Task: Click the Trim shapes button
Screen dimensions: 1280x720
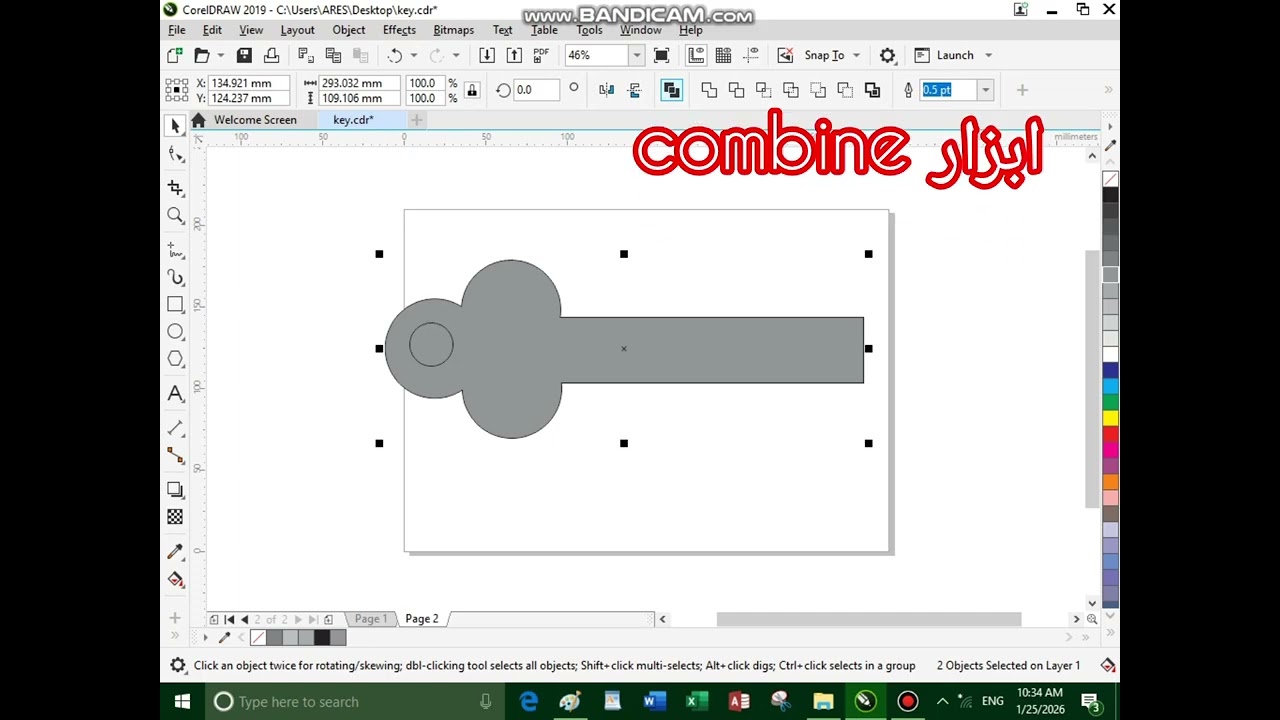Action: click(x=737, y=90)
